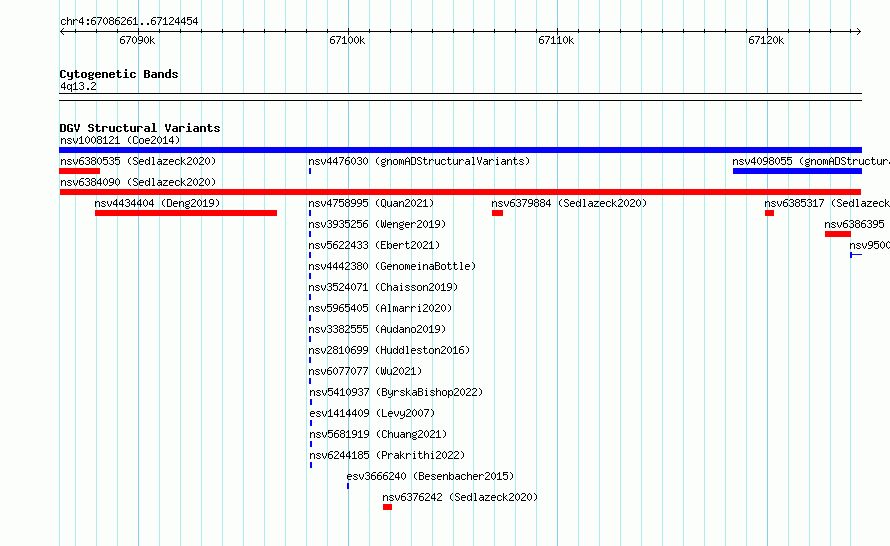
Task: Open nsv6376242 (Sedlazeck2020) variant label
Action: [x=460, y=497]
